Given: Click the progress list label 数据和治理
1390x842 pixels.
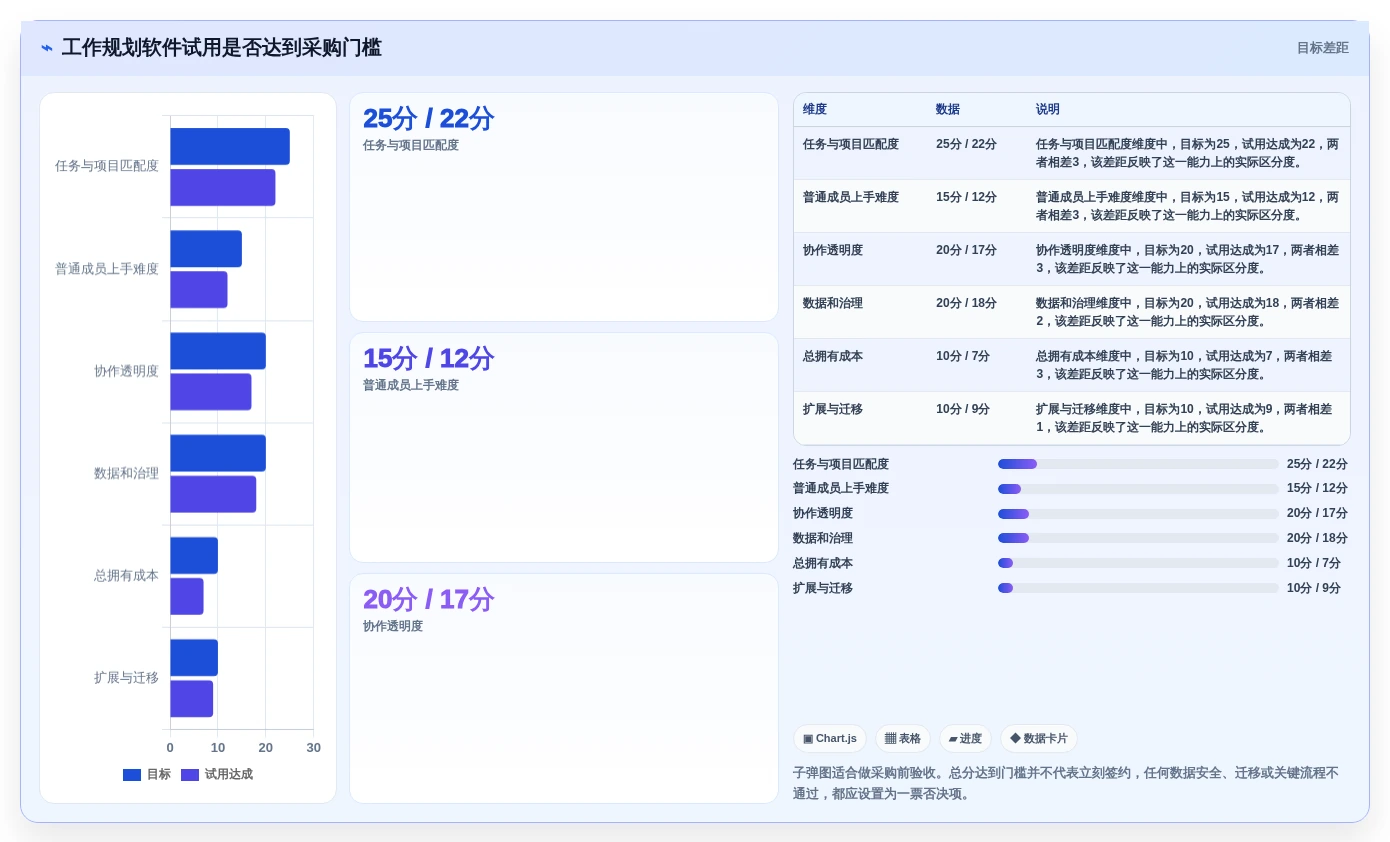Looking at the screenshot, I should pos(823,538).
